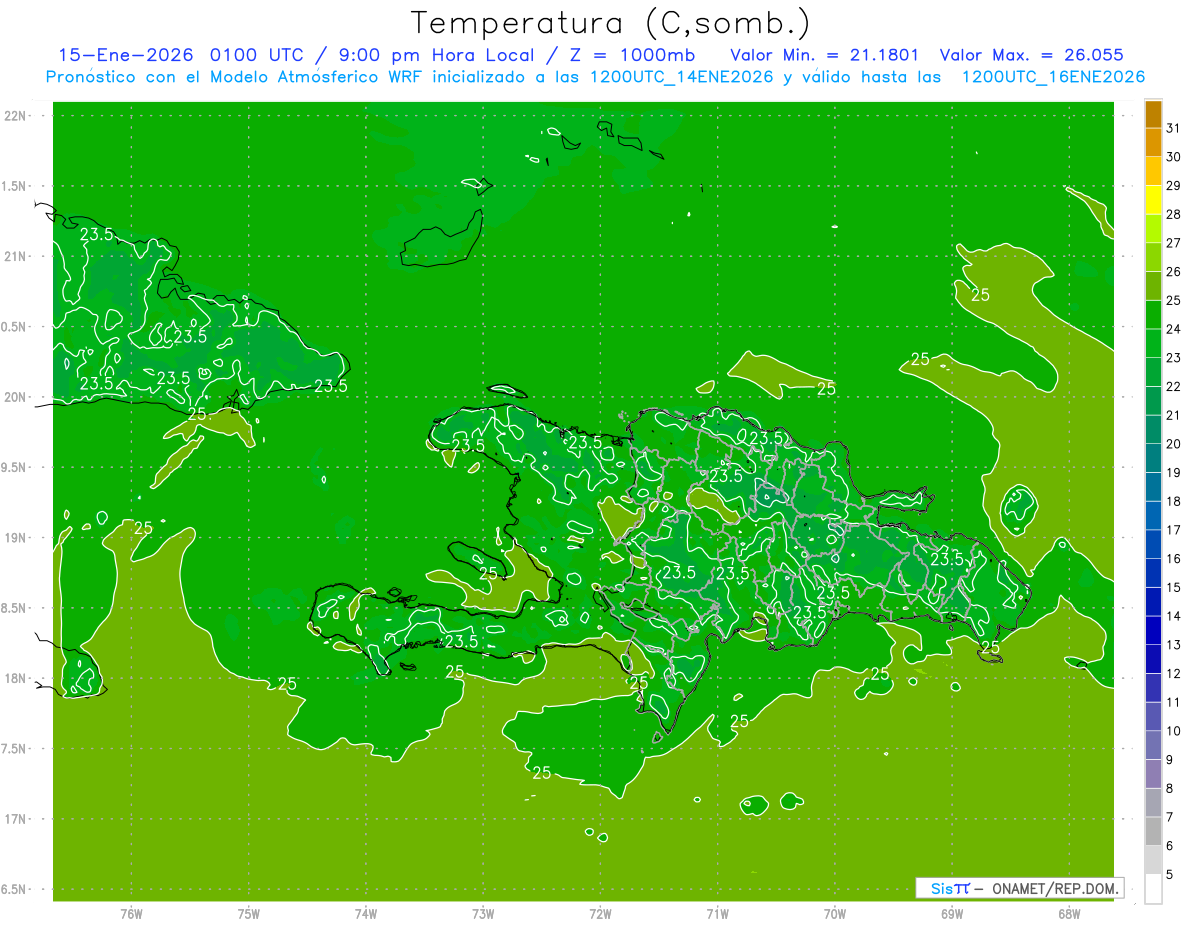Click the "70W" longitude axis label
This screenshot has height=927, width=1200.
(835, 914)
